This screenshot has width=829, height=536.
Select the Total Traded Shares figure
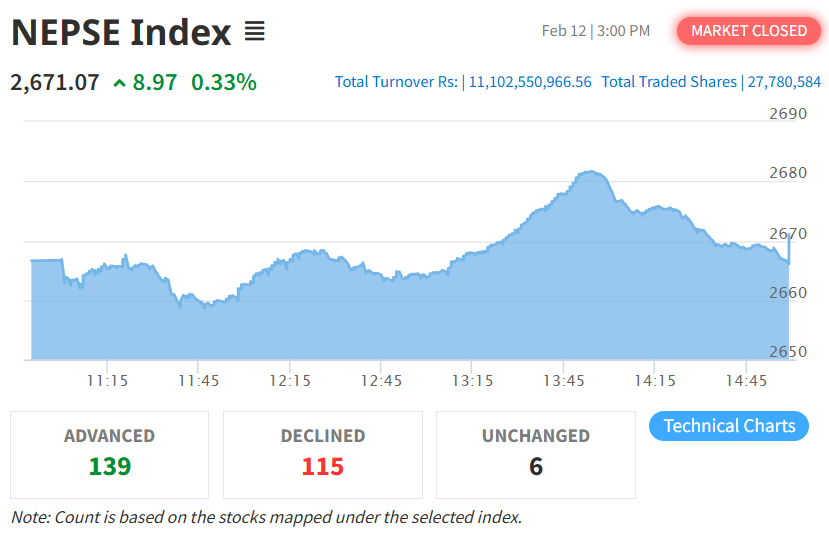[785, 82]
